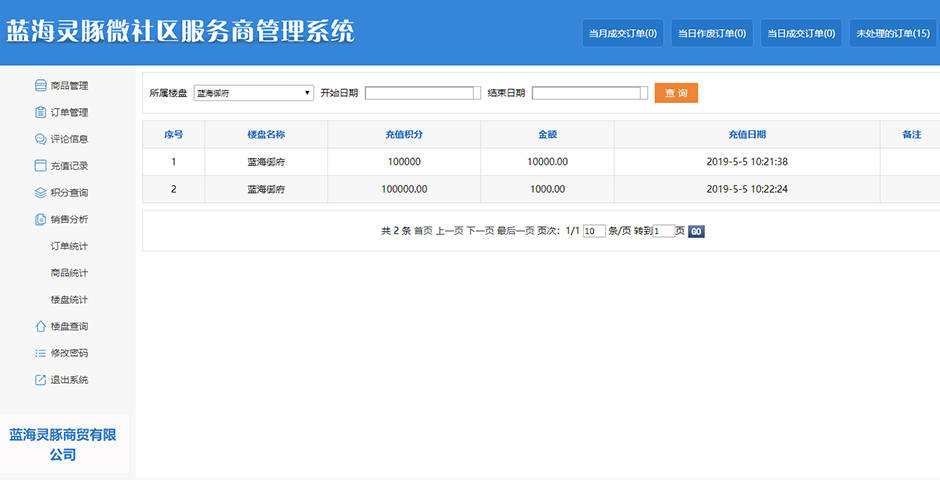940x480 pixels.
Task: Open 未处理的订单(15) header button
Action: (x=893, y=33)
